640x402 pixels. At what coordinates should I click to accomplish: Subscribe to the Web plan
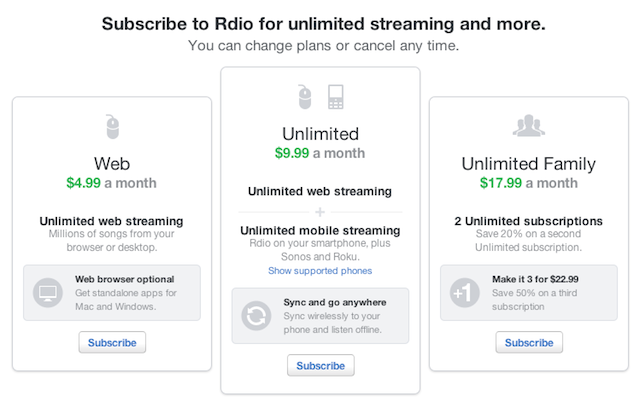coord(112,342)
